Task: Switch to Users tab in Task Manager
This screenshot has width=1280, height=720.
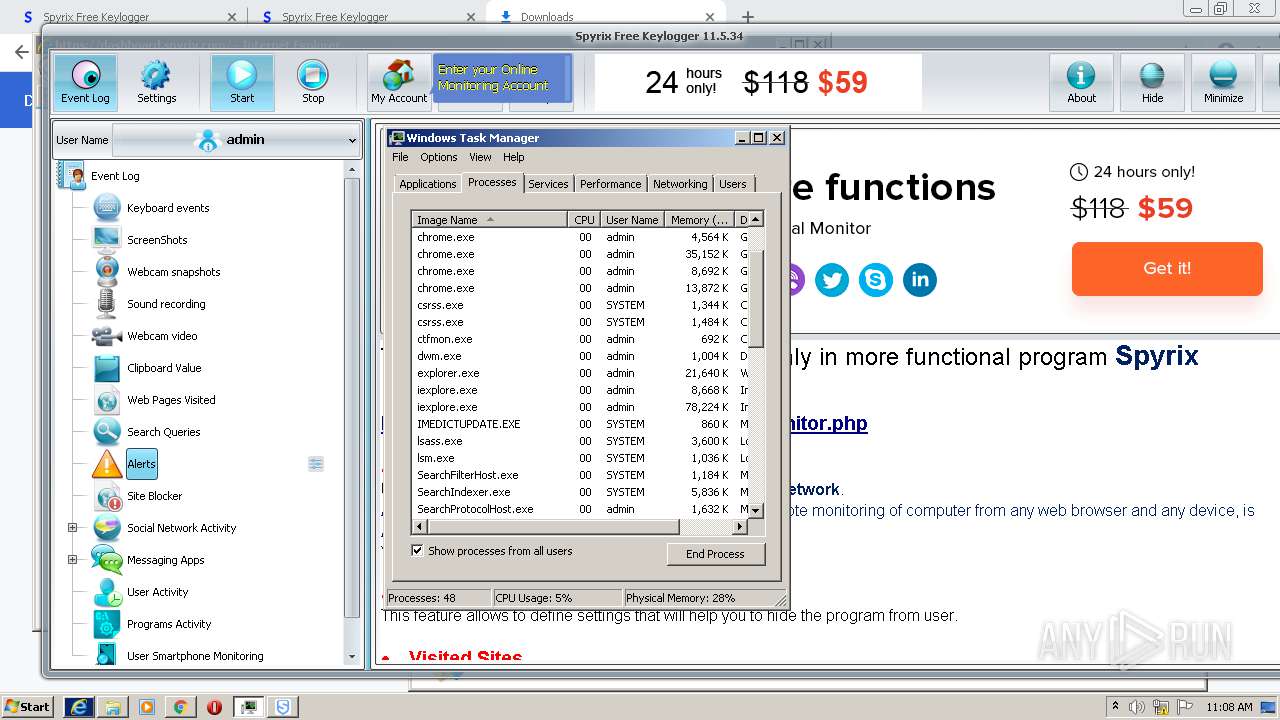Action: [733, 184]
